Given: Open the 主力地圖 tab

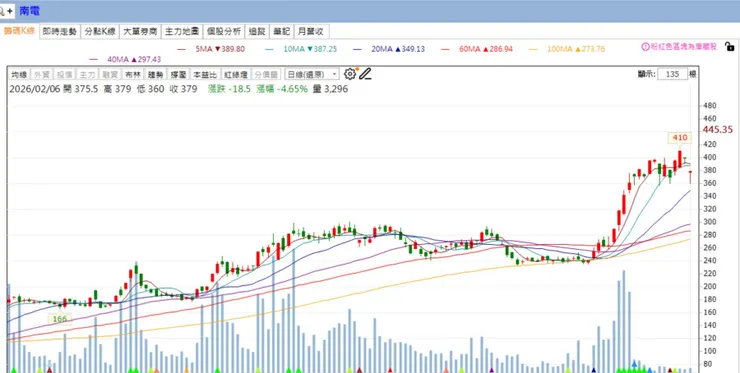Looking at the screenshot, I should [x=182, y=32].
